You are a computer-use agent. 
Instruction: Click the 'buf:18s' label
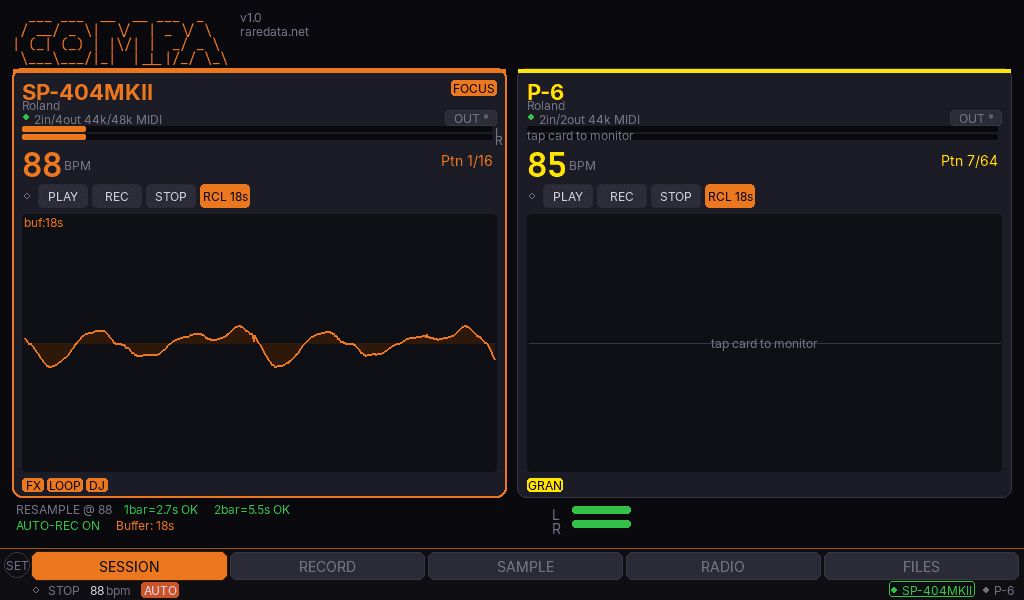point(43,223)
